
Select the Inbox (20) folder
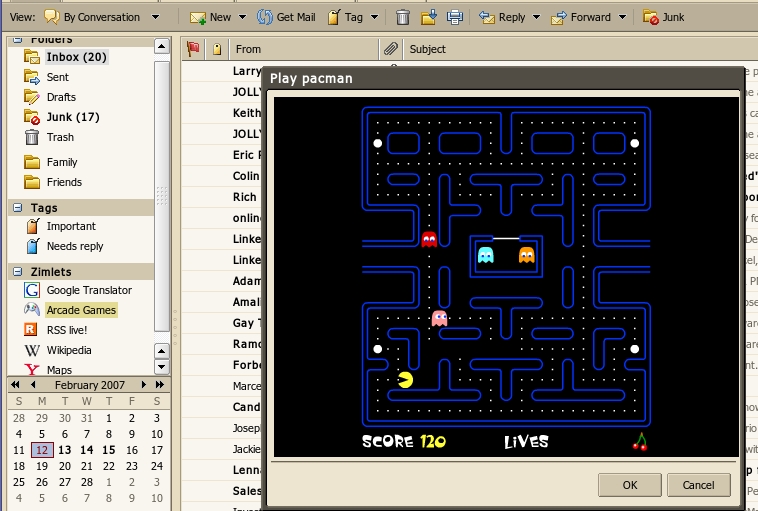point(76,57)
